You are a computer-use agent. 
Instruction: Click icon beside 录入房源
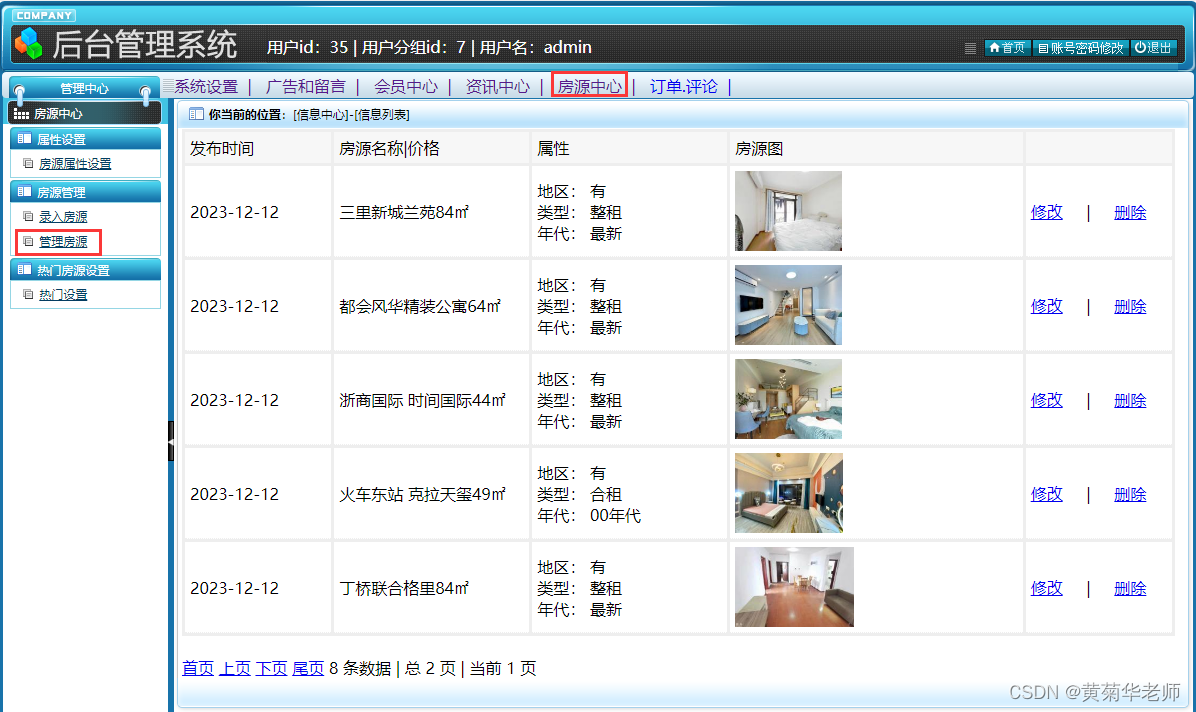coord(28,217)
